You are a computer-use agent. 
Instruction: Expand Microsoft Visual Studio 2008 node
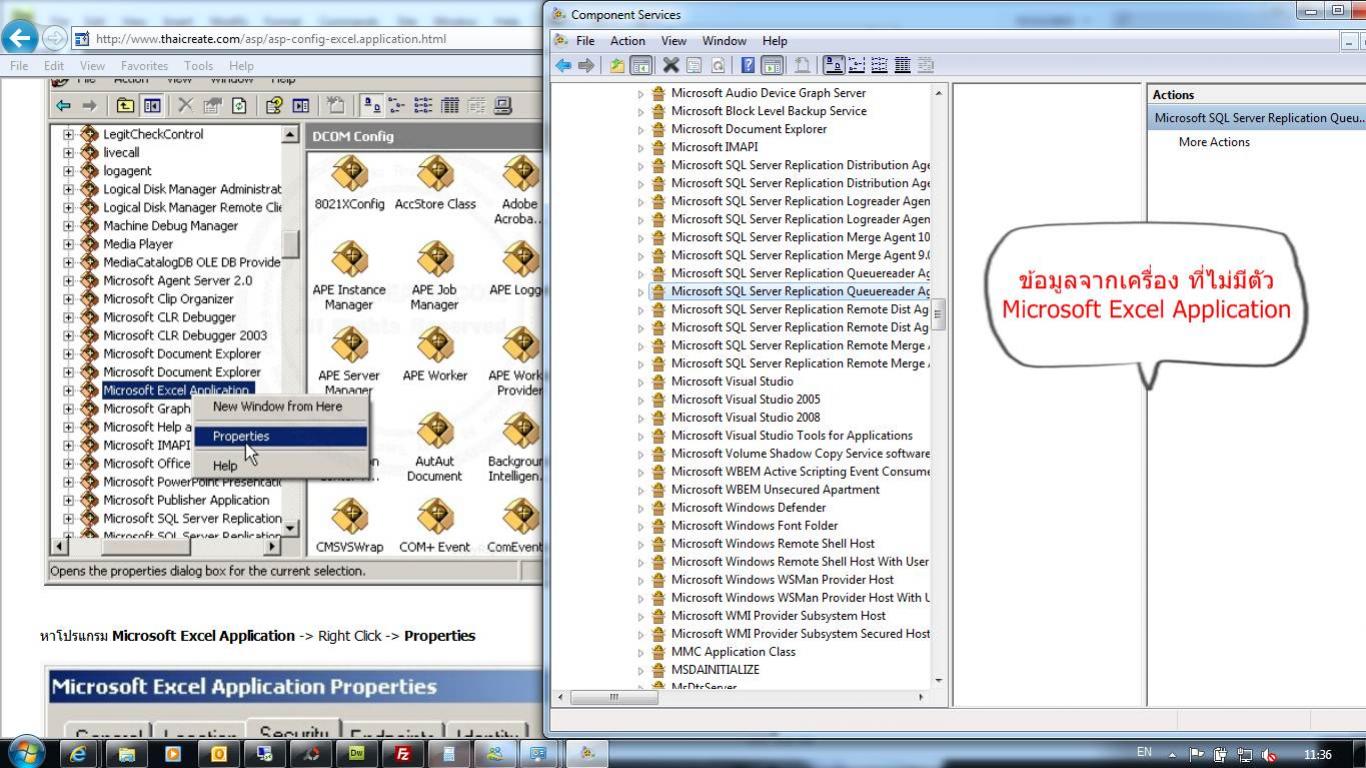(641, 417)
